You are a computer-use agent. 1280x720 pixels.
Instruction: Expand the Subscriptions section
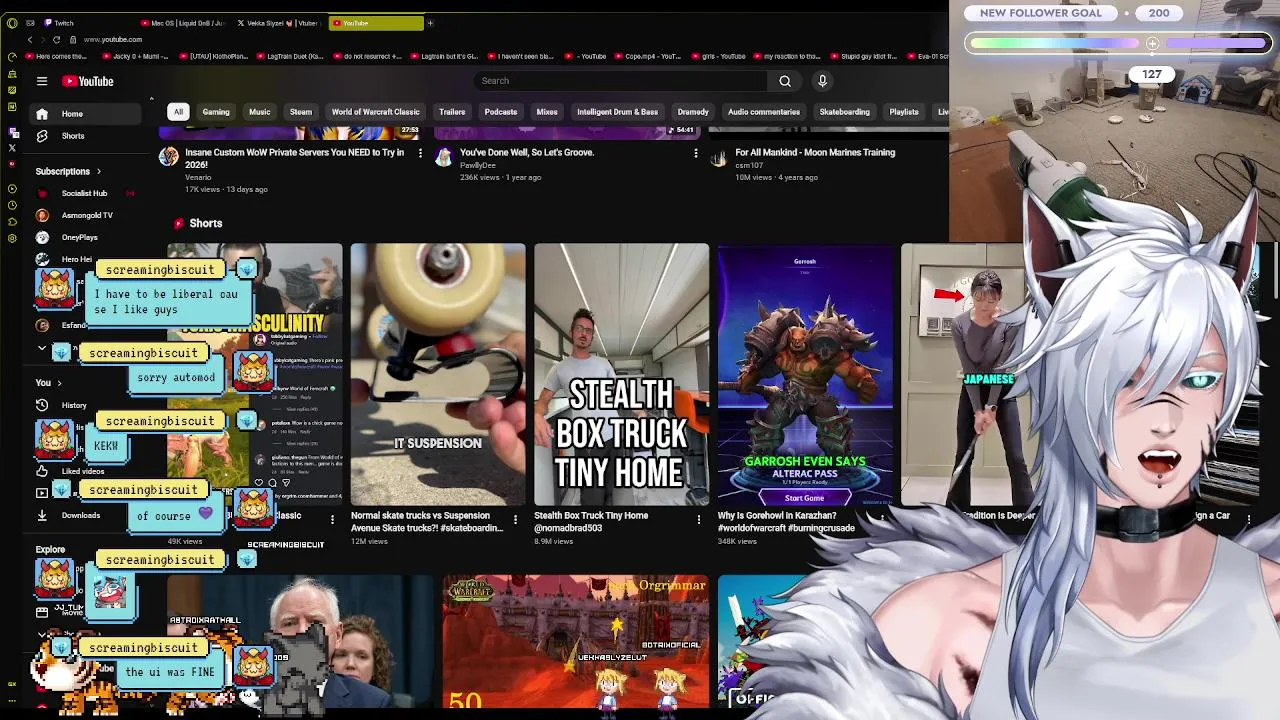tap(68, 171)
